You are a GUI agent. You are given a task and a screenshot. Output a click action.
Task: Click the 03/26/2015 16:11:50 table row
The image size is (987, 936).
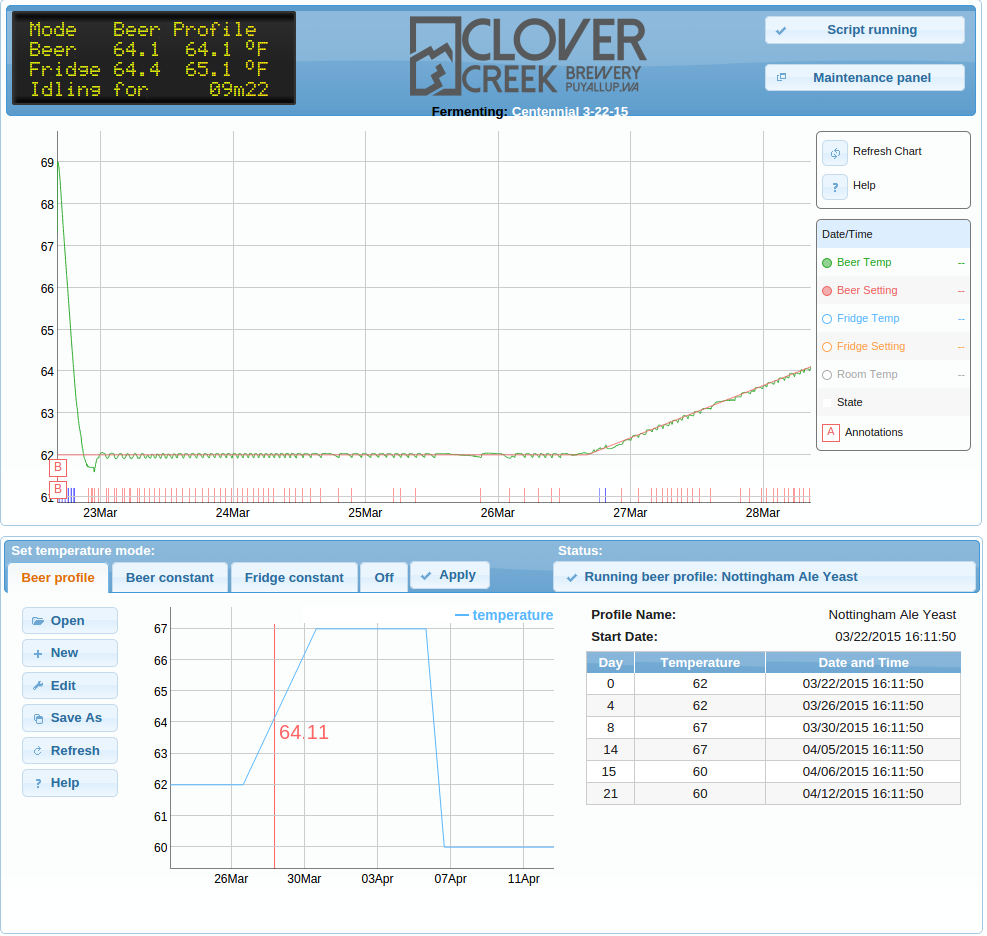[x=773, y=706]
